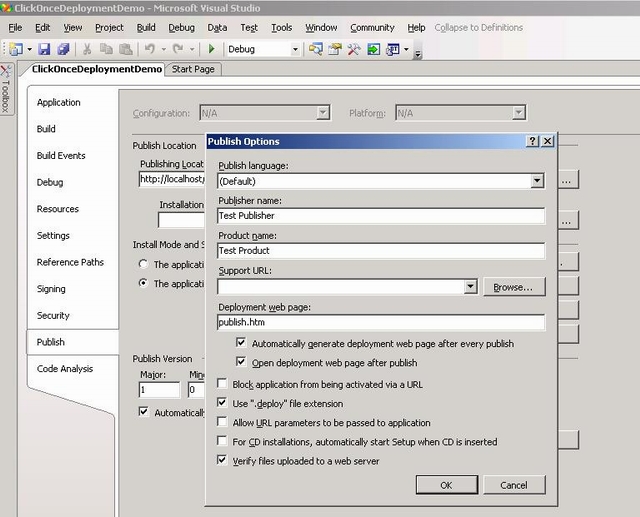Start debugging with the green play icon

pyautogui.click(x=211, y=49)
